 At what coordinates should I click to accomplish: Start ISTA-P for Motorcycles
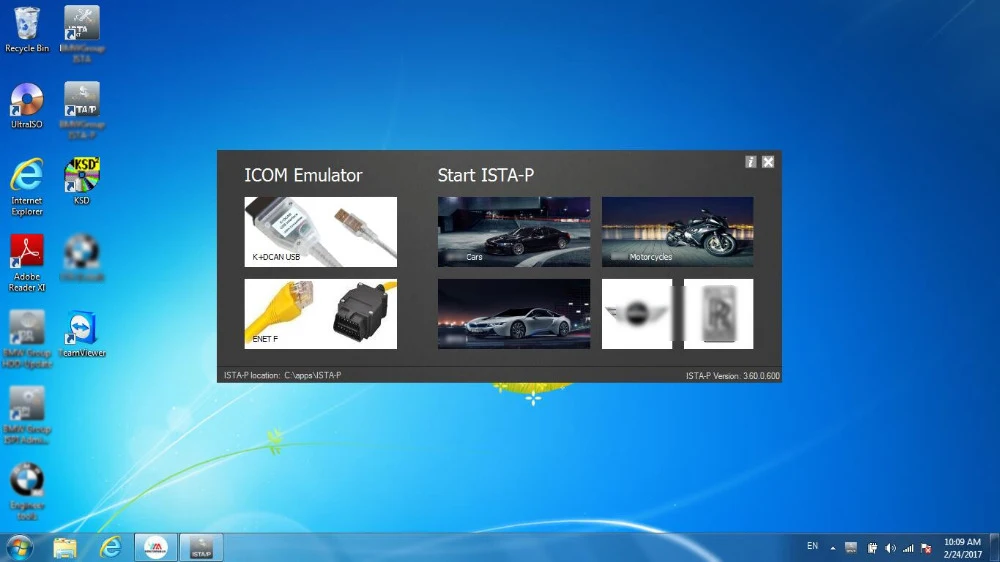point(677,232)
